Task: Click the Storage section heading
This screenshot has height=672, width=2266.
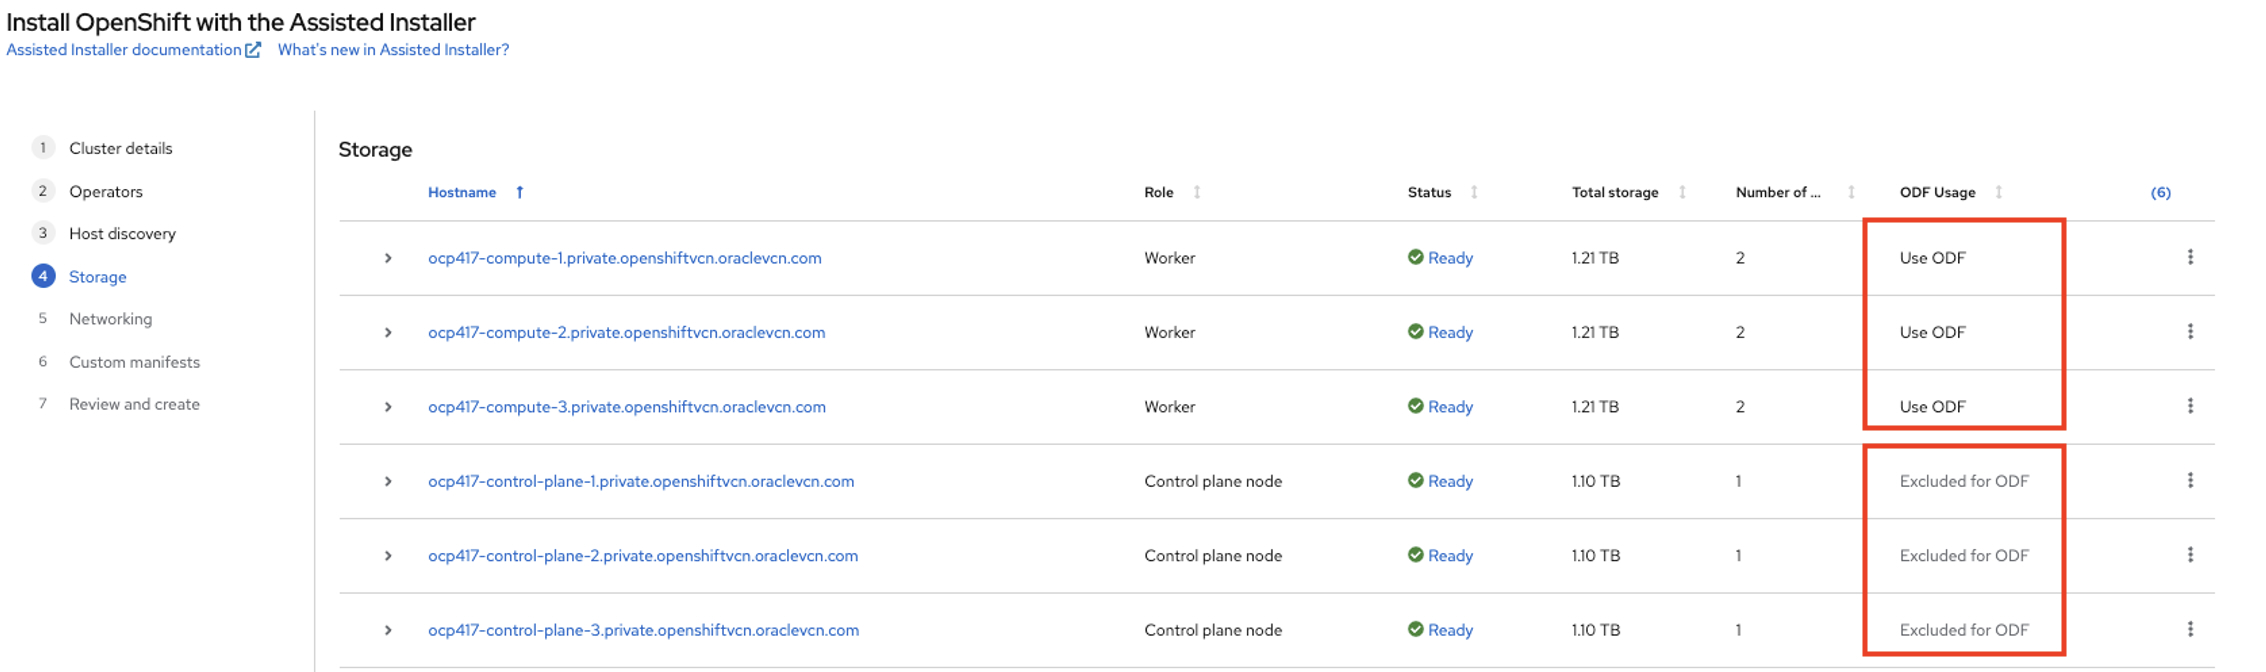Action: 375,150
